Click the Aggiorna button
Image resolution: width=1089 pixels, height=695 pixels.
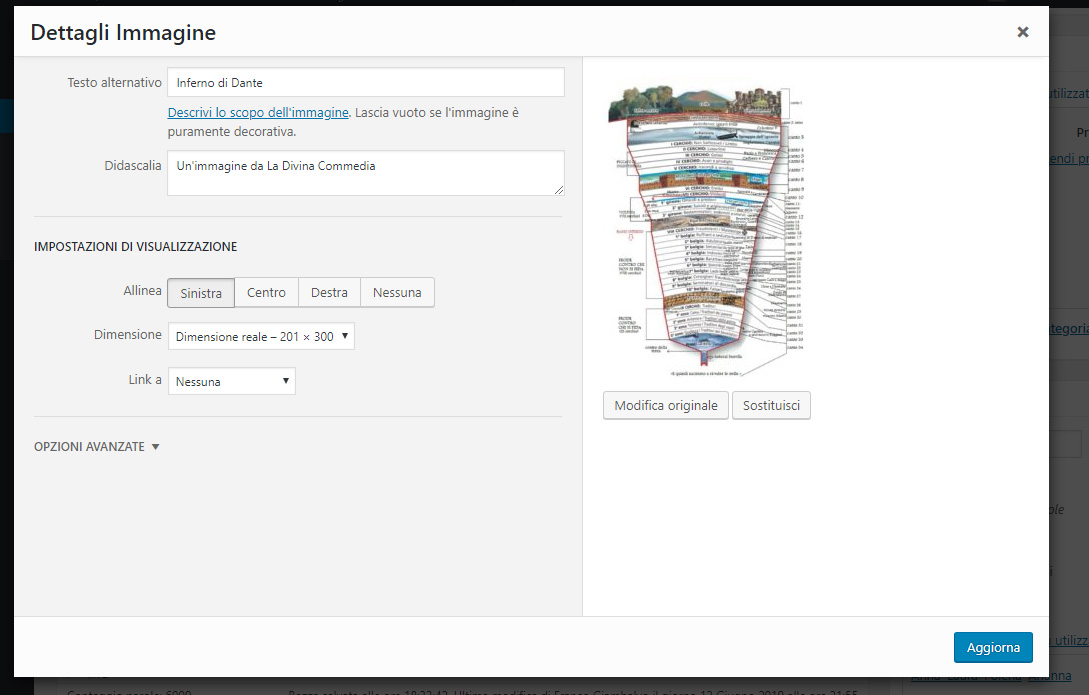click(x=993, y=647)
